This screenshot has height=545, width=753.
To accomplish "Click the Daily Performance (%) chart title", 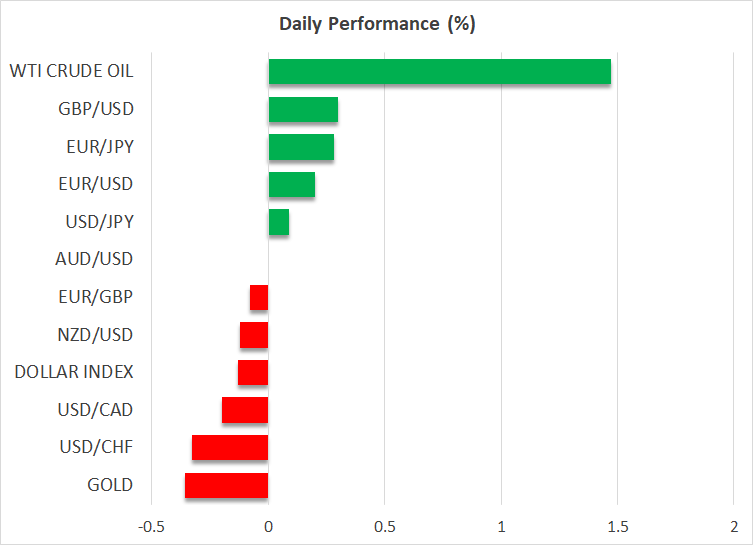I will pos(376,25).
